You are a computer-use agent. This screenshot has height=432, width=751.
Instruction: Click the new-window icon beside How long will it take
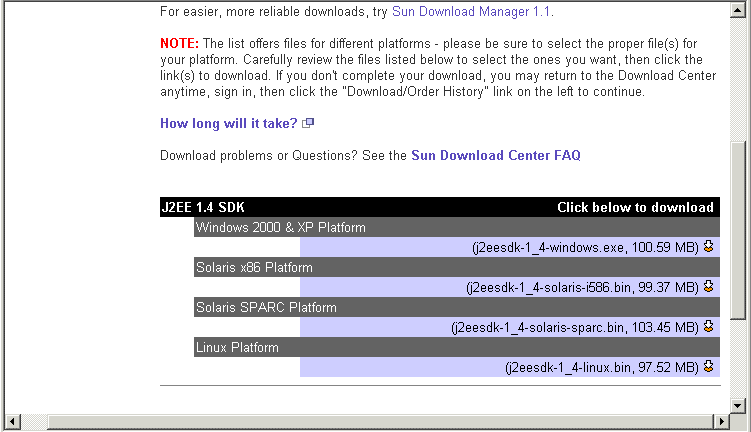click(308, 124)
